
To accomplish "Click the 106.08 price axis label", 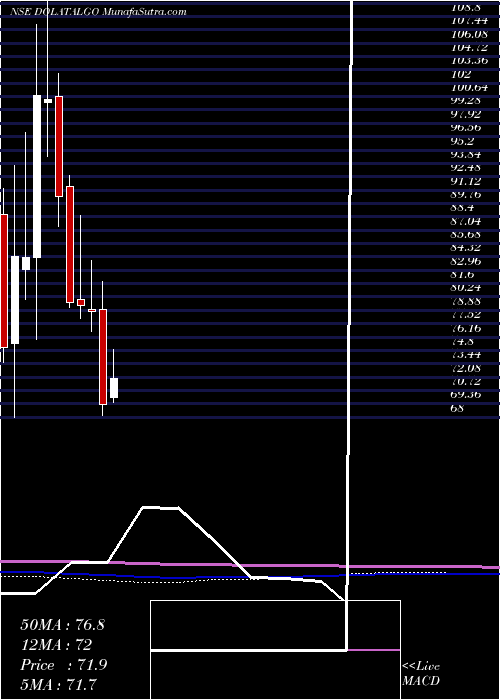I will click(x=469, y=34).
